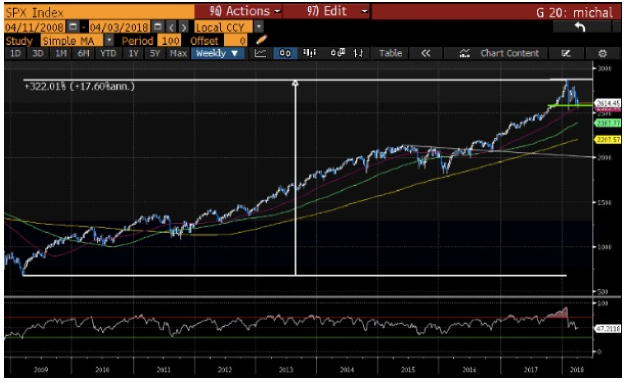Viewport: 630px width, 382px height.
Task: Open annotation edit checkbox-pencil icon
Action: 566,53
